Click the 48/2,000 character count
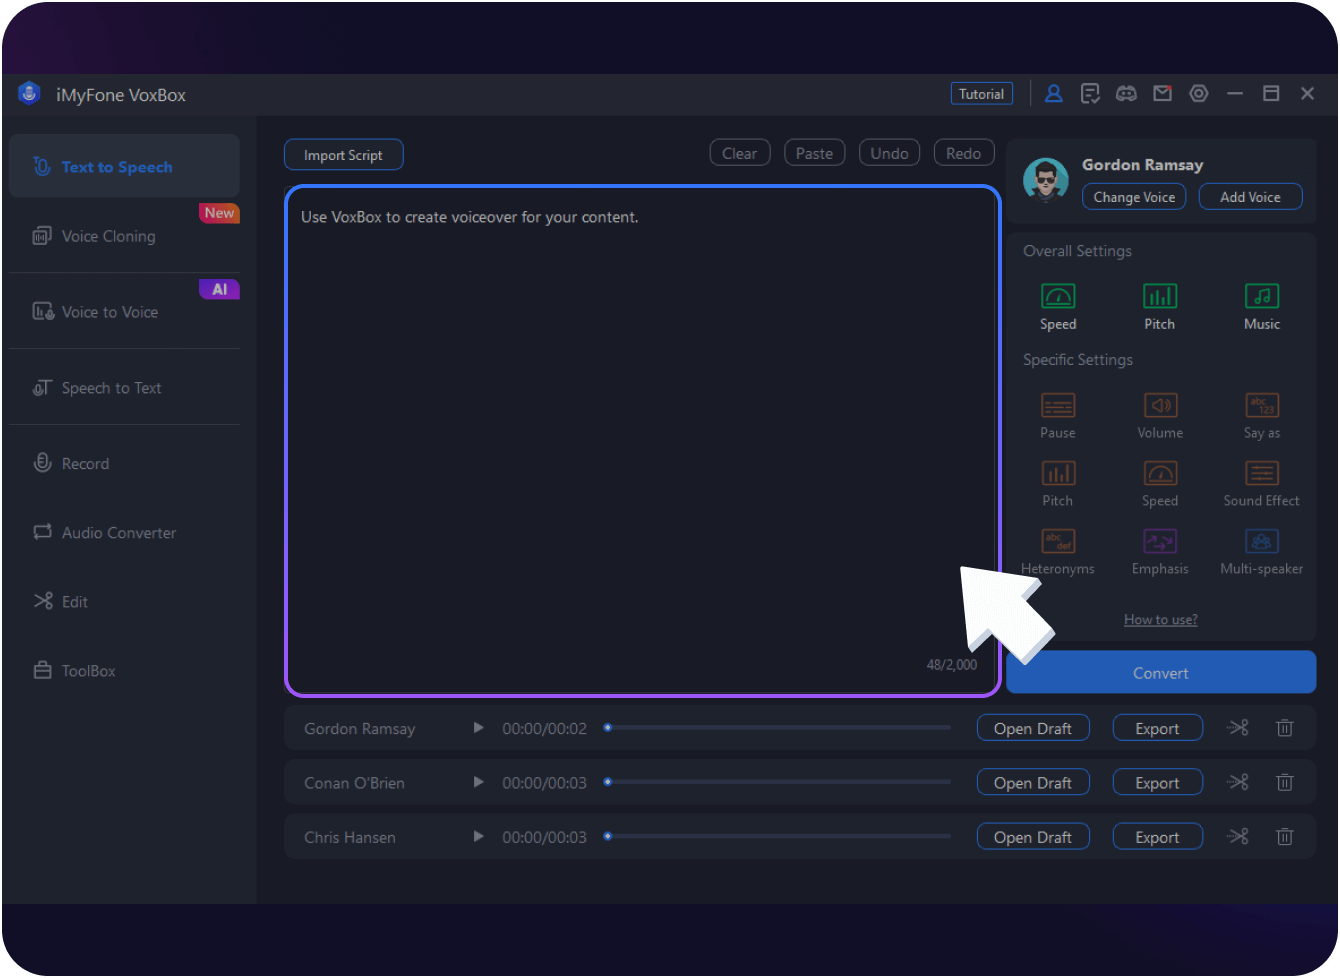 [952, 665]
